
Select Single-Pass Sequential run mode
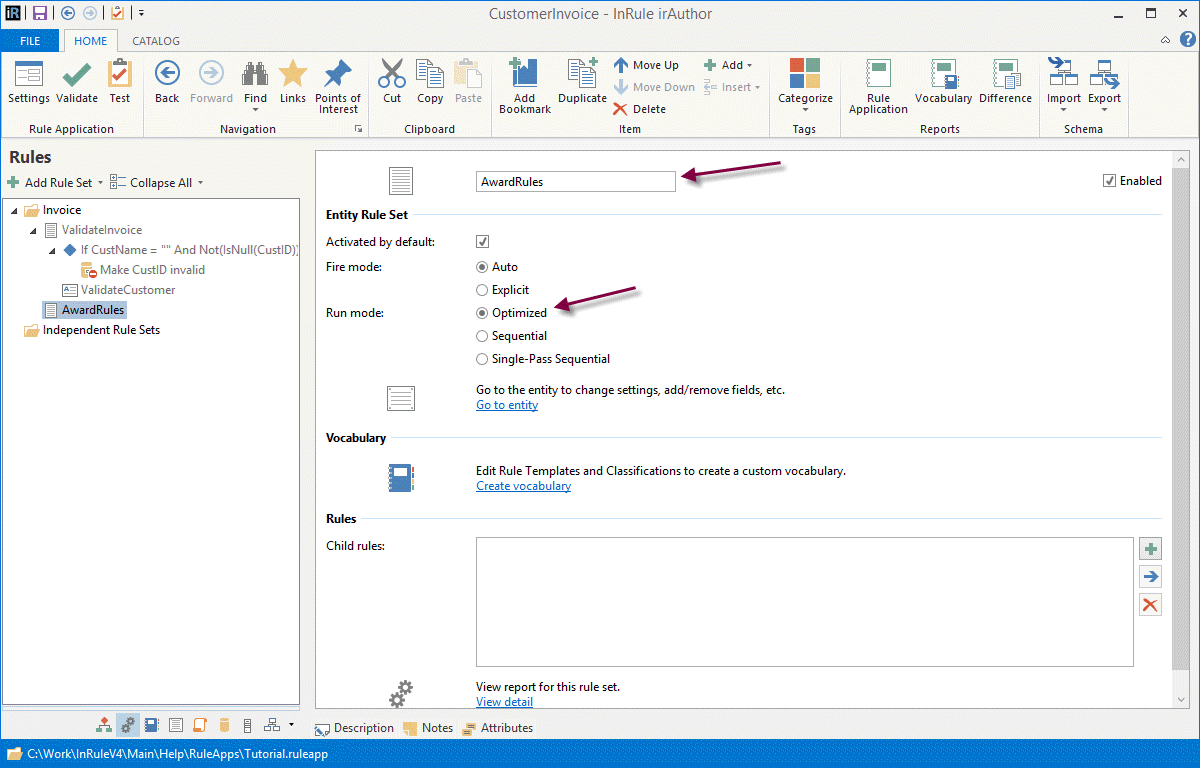(x=482, y=359)
